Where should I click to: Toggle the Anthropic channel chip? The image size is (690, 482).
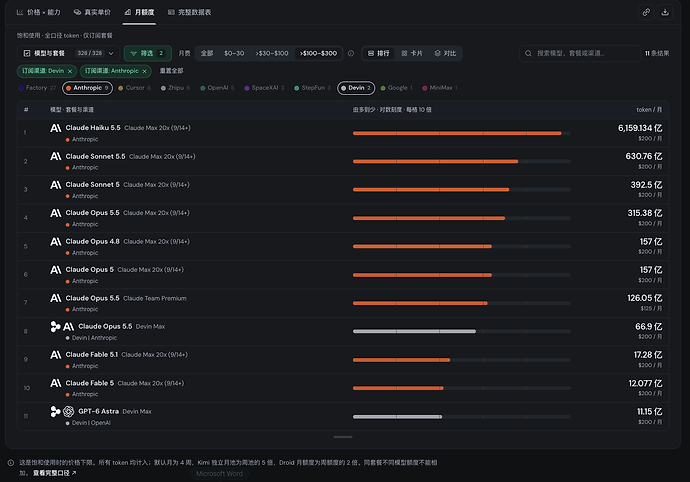click(87, 88)
